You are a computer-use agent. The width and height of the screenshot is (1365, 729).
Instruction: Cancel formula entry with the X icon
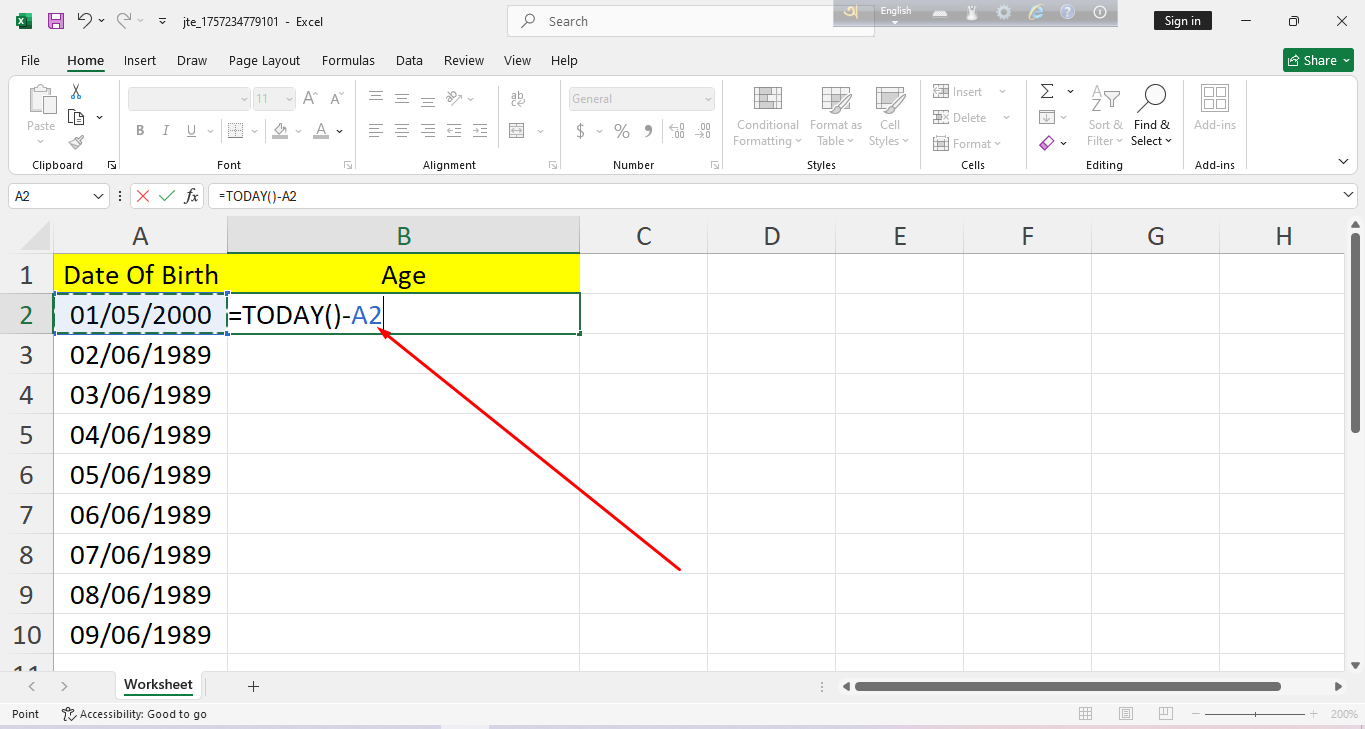pyautogui.click(x=143, y=196)
